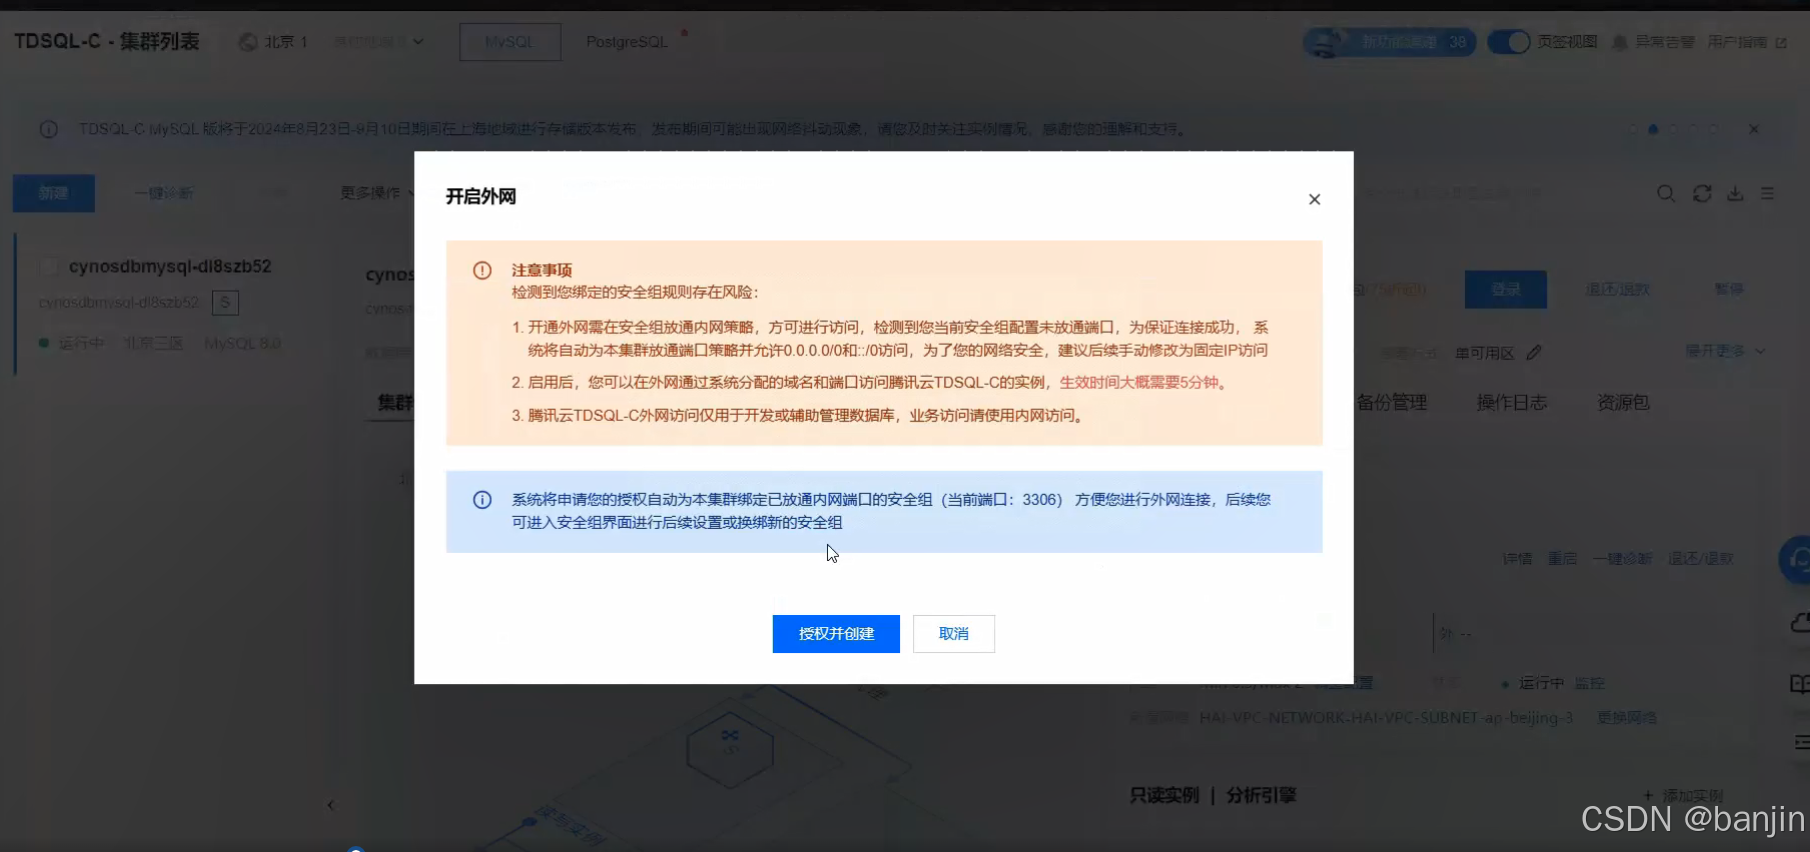Dismiss the announcement banner with its X
This screenshot has height=852, width=1810.
pyautogui.click(x=1754, y=129)
